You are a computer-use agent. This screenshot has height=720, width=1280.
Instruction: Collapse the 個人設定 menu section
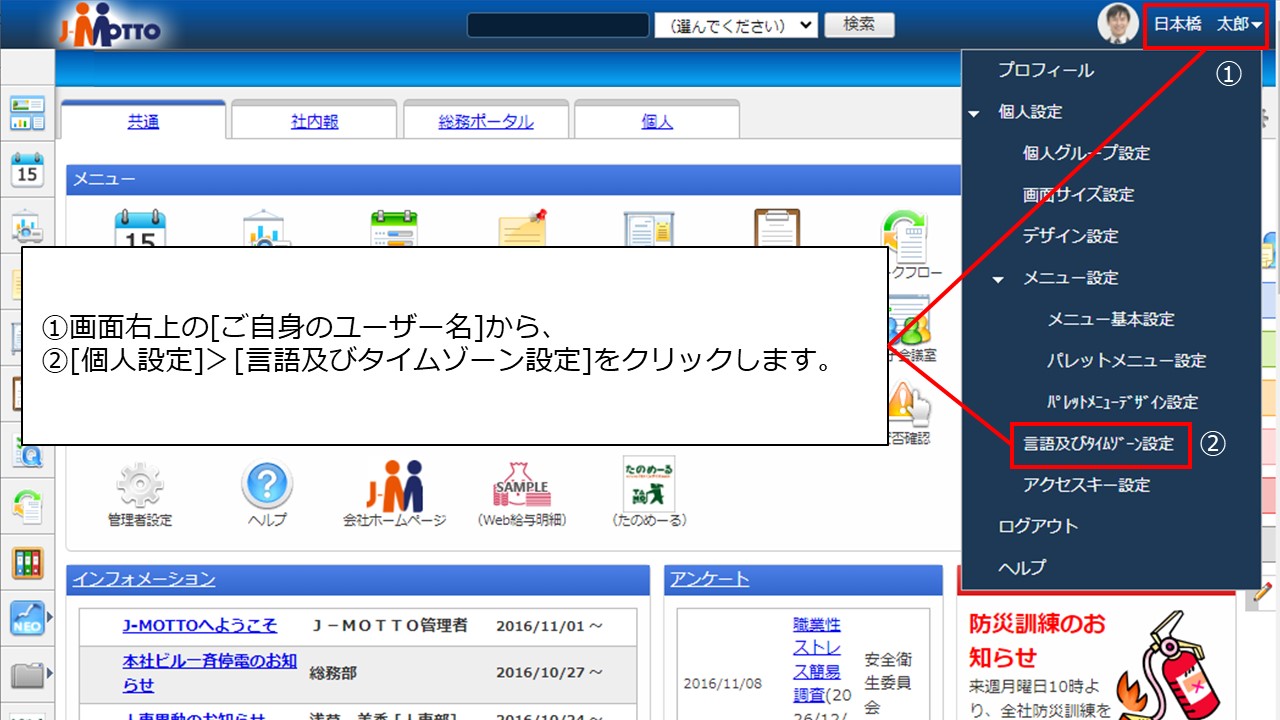tap(974, 113)
